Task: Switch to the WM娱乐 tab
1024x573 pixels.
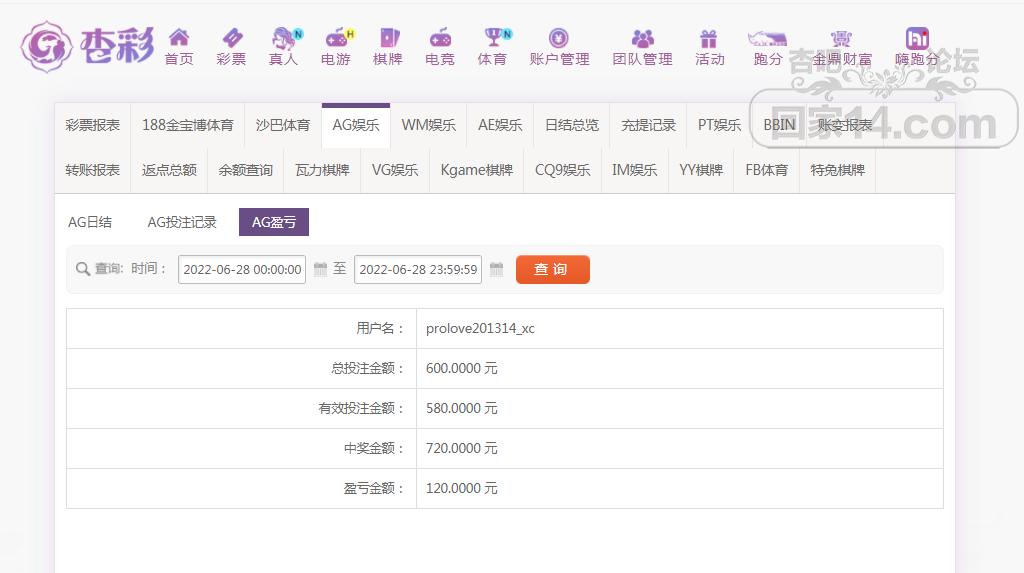Action: point(428,126)
